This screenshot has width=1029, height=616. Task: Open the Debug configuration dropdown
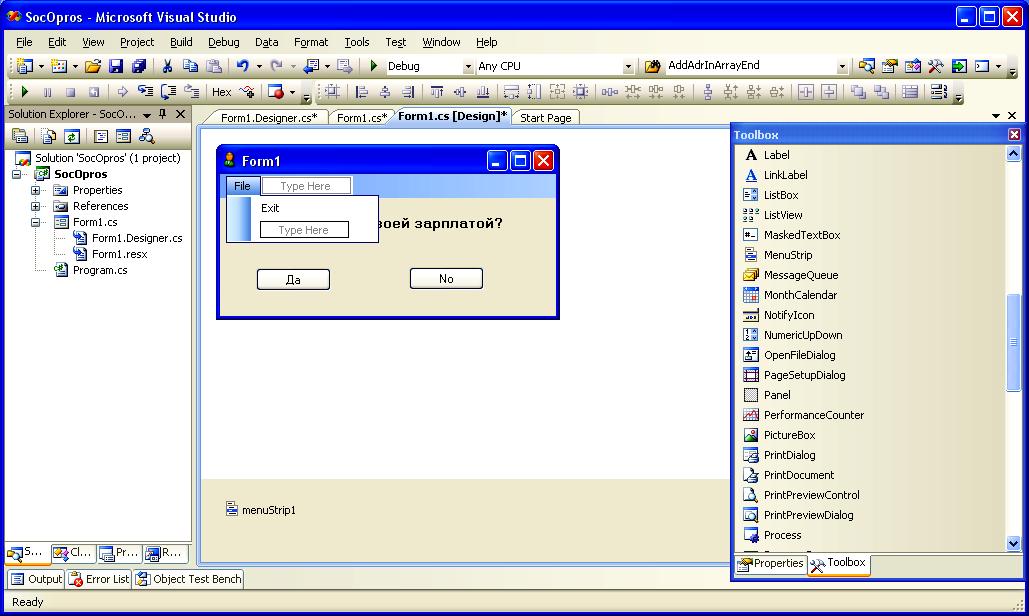[468, 66]
